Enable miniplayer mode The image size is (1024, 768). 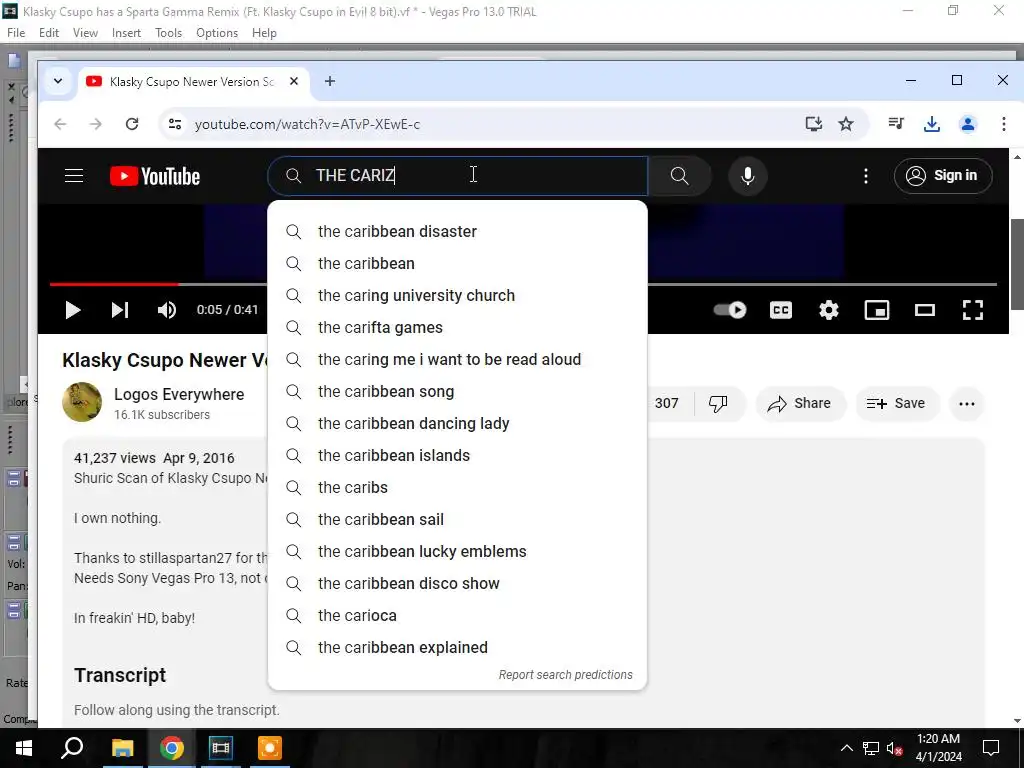pyautogui.click(x=876, y=310)
